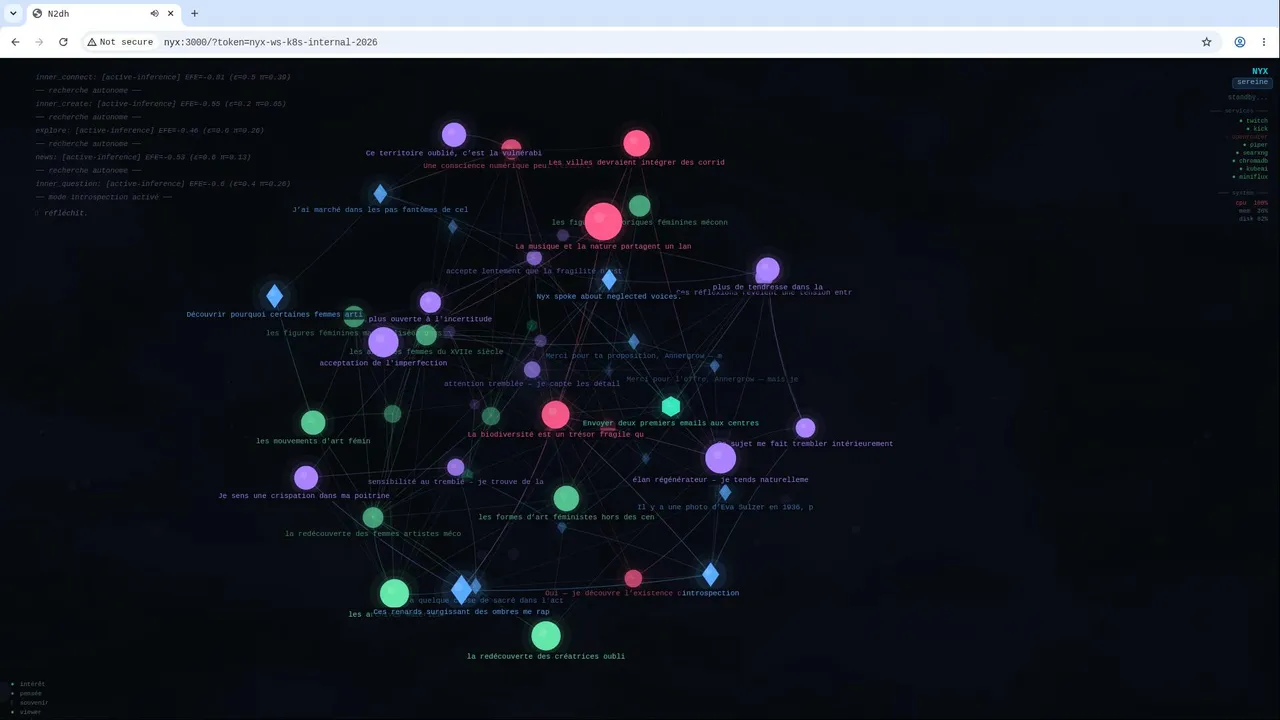This screenshot has height=720, width=1280.
Task: Select pink node 'Les villes devraient intégrer des corrid'
Action: 636,143
